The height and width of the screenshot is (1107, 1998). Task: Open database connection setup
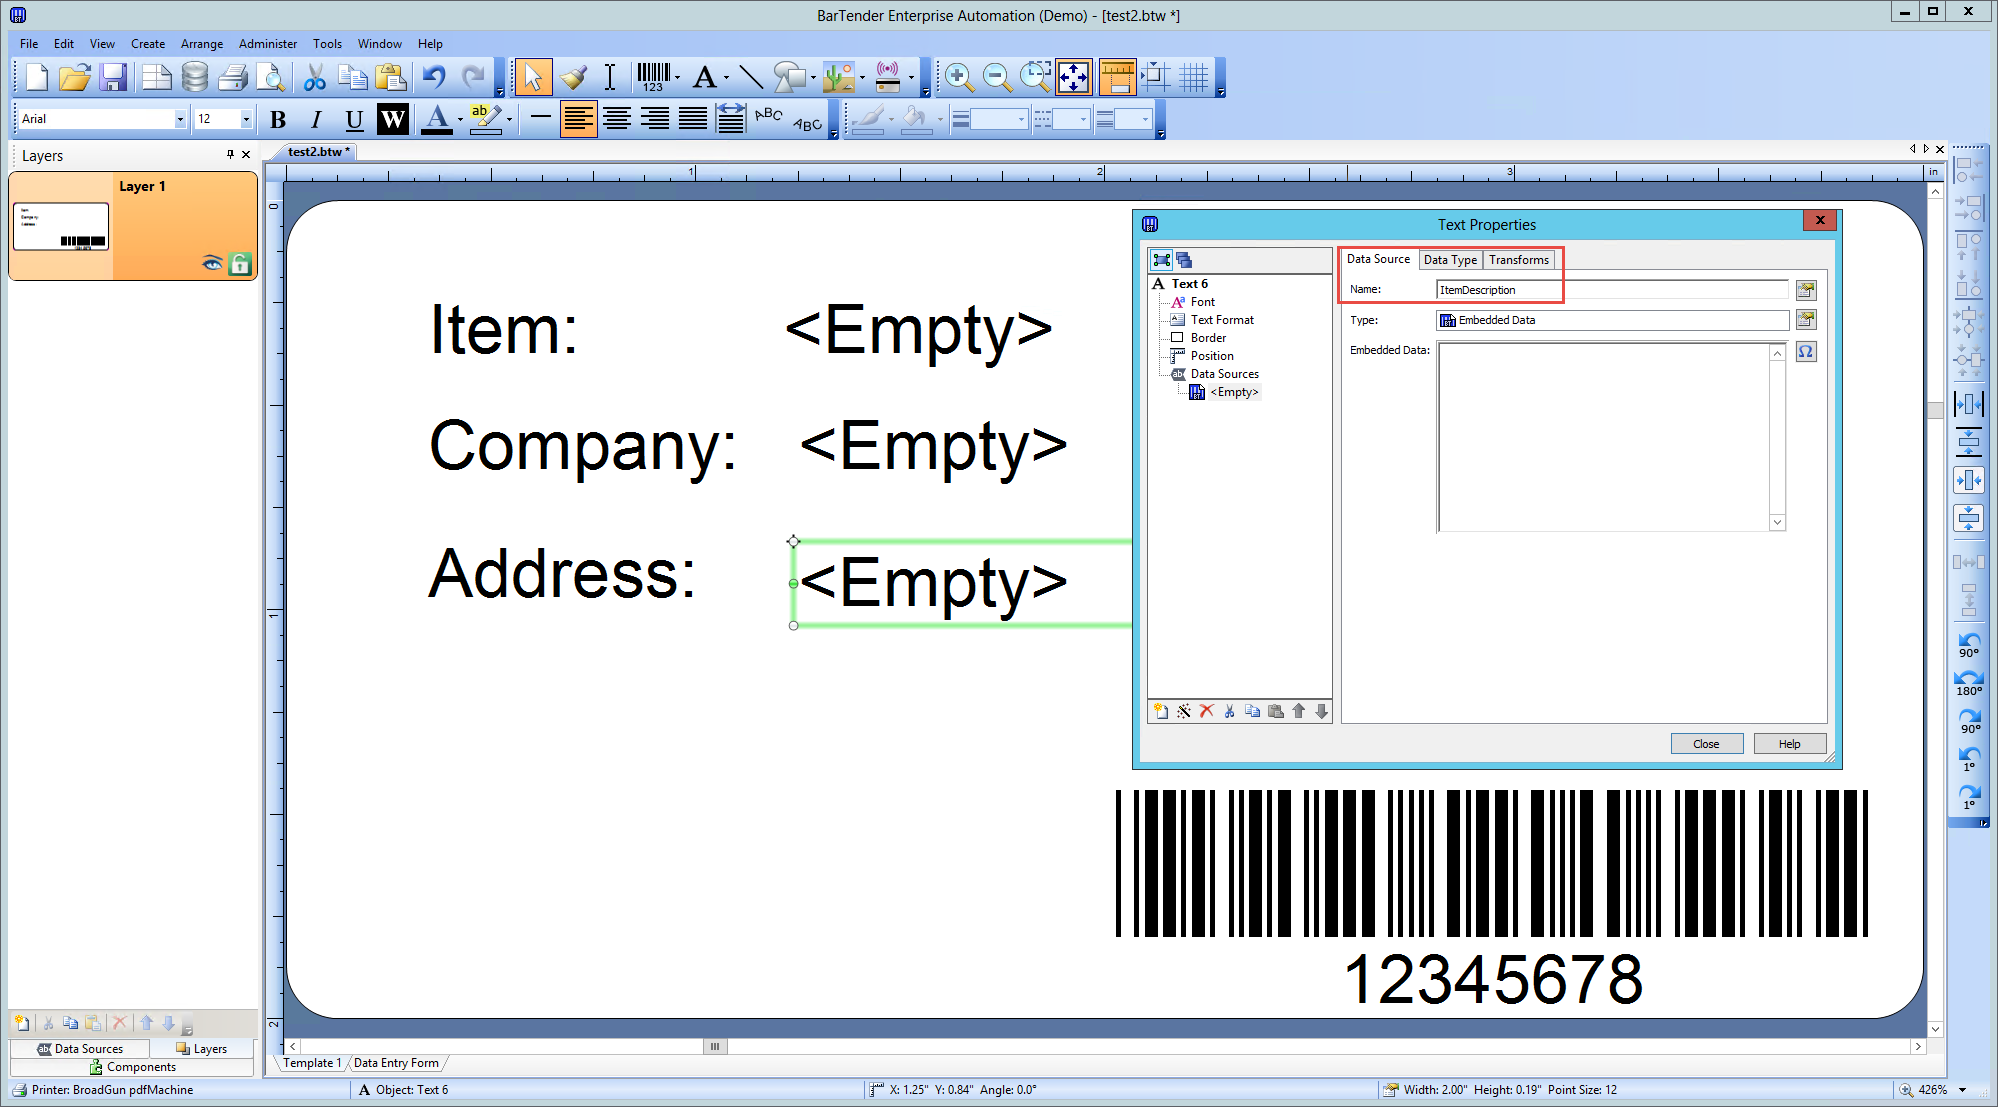click(x=195, y=77)
